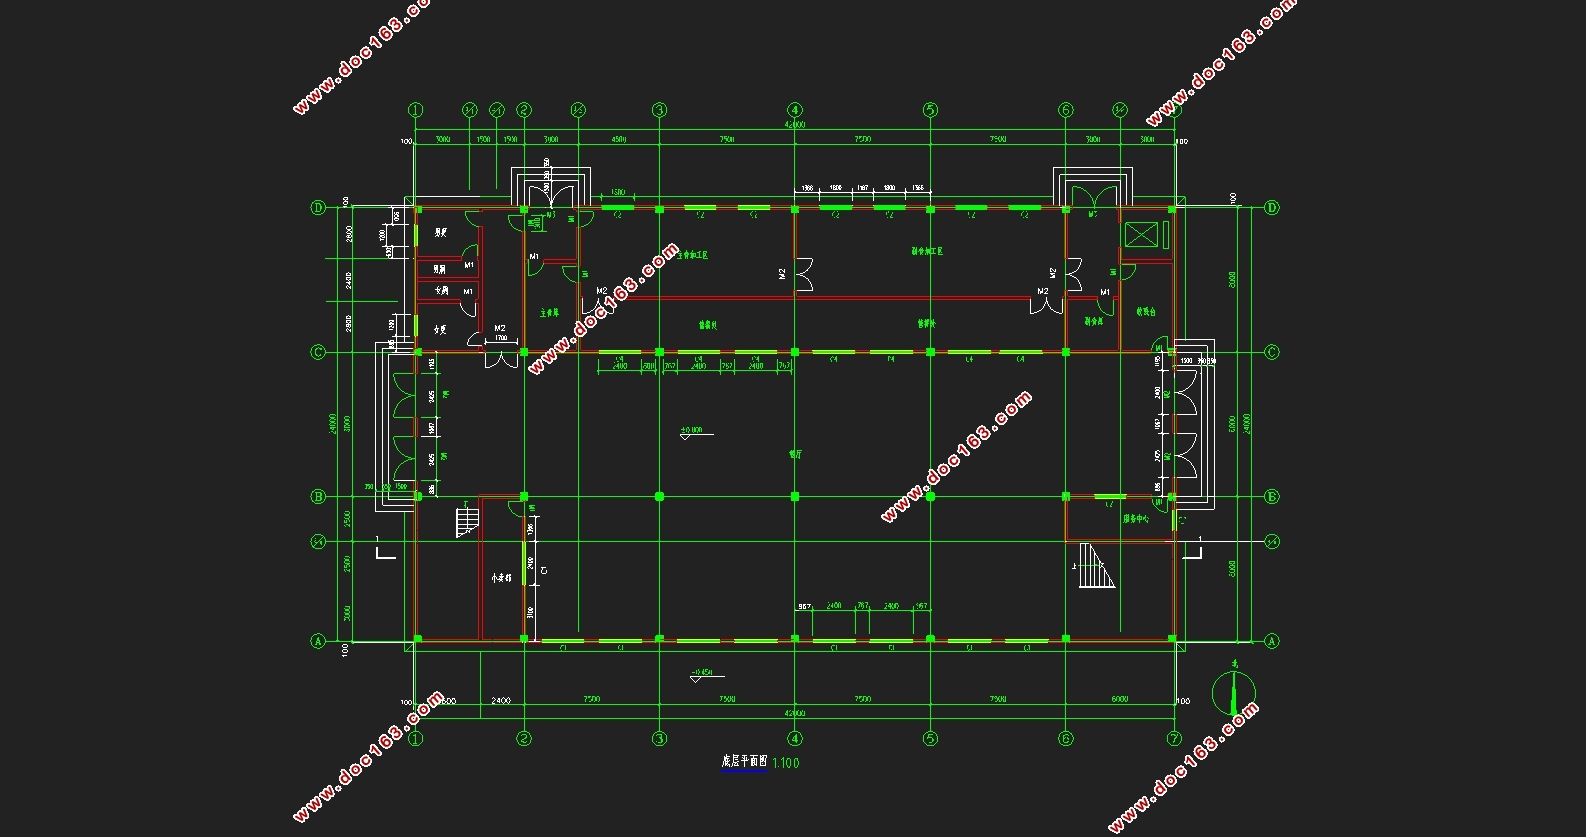Click axis bubble 1 above the plan

pyautogui.click(x=416, y=110)
